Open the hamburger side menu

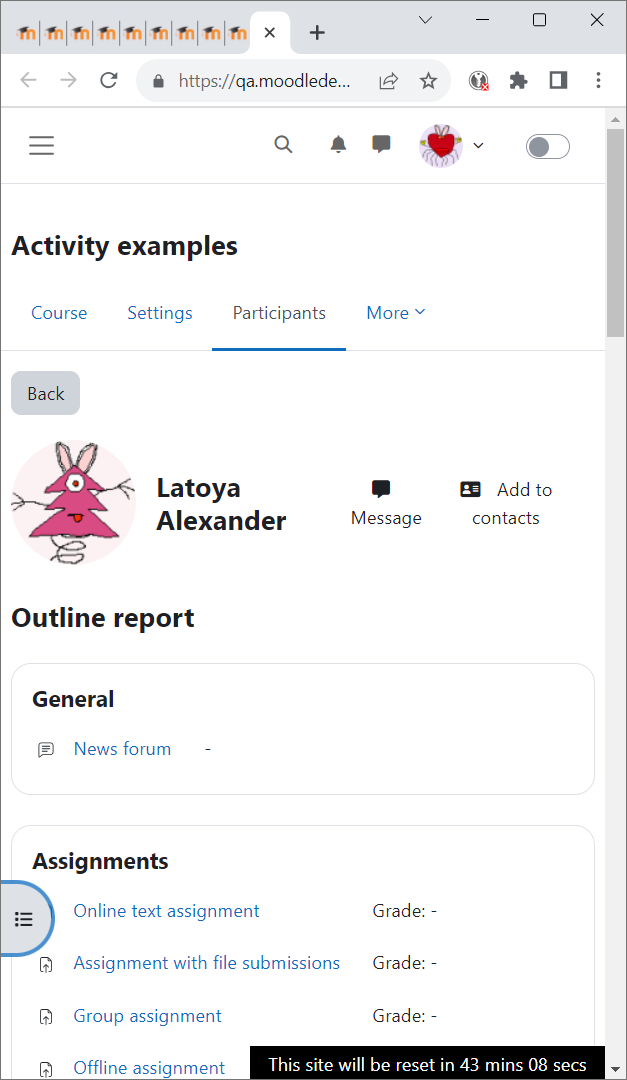coord(41,145)
